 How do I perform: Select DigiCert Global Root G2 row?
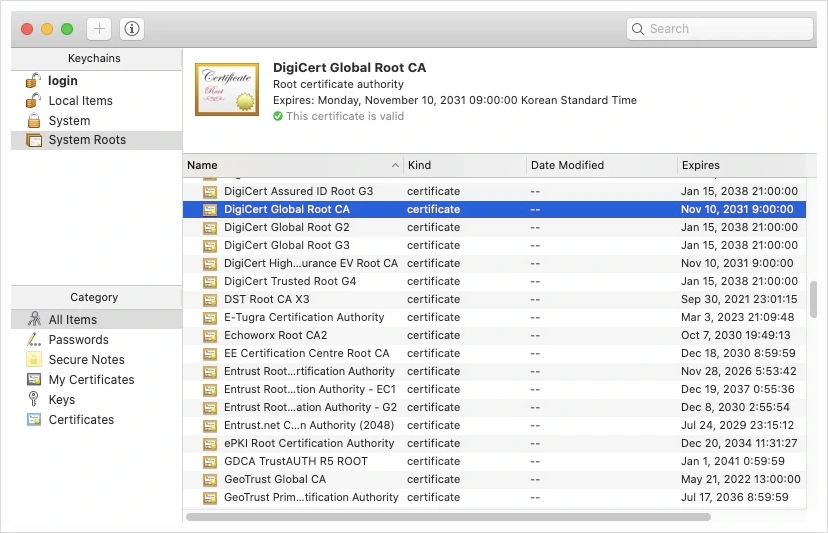[x=494, y=227]
